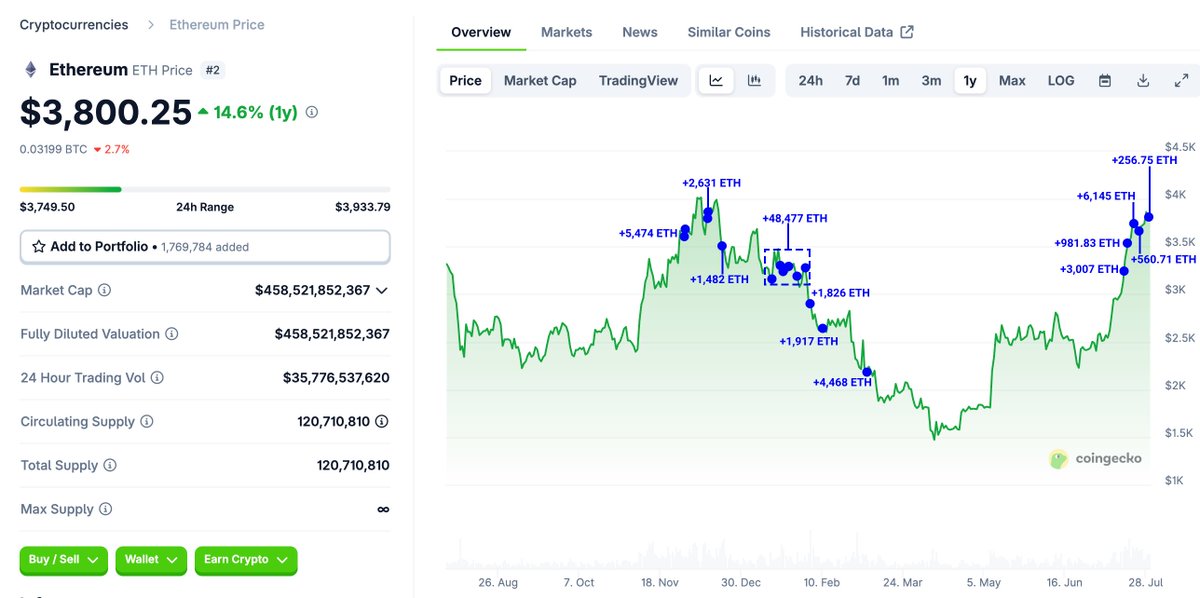Click the info icon beside 24 Hour Trading Vol
Viewport: 1200px width, 598px height.
[x=157, y=378]
